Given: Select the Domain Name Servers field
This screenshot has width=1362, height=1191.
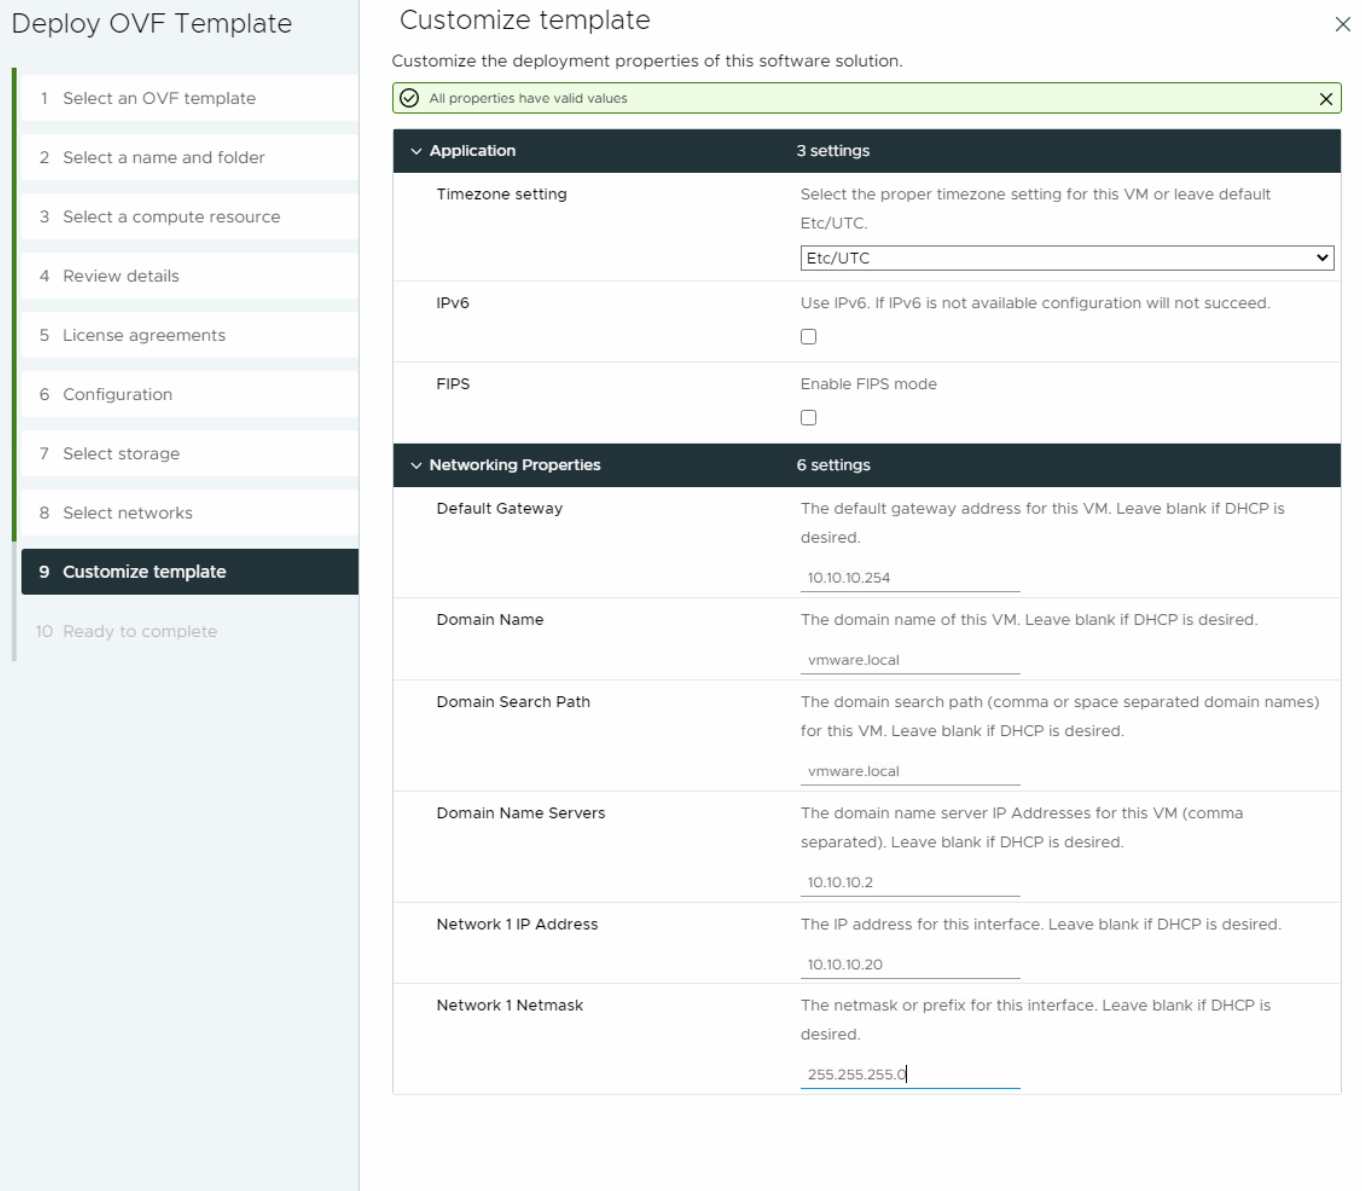Looking at the screenshot, I should (x=910, y=881).
